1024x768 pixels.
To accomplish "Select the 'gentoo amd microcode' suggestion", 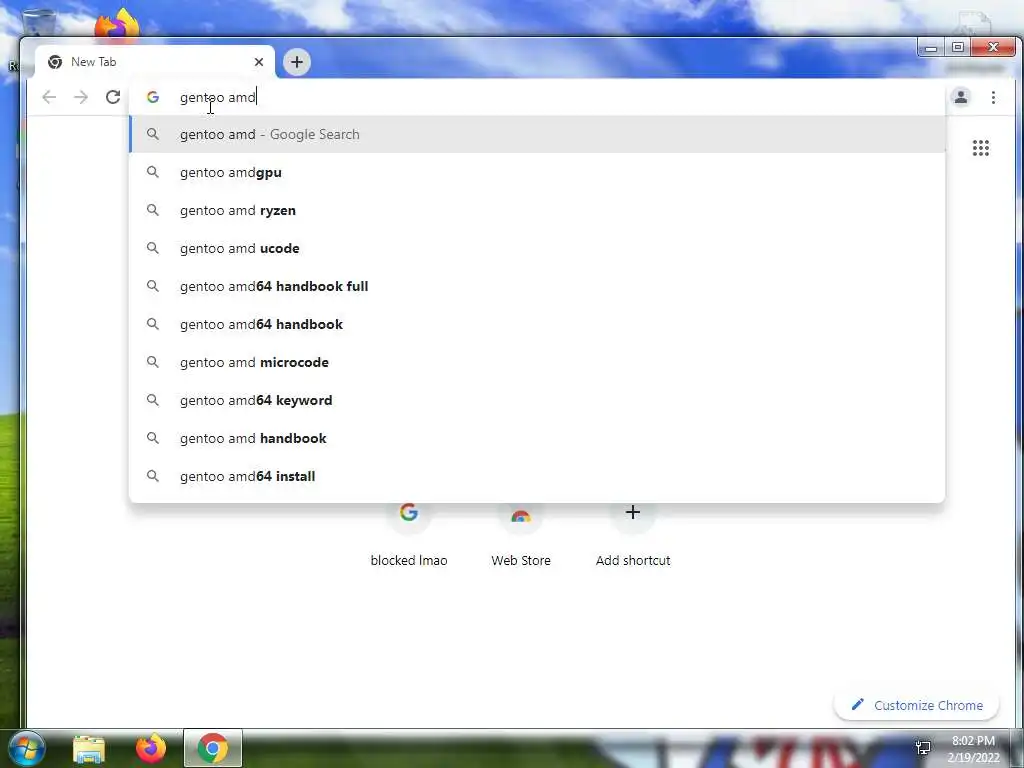I will [x=537, y=362].
